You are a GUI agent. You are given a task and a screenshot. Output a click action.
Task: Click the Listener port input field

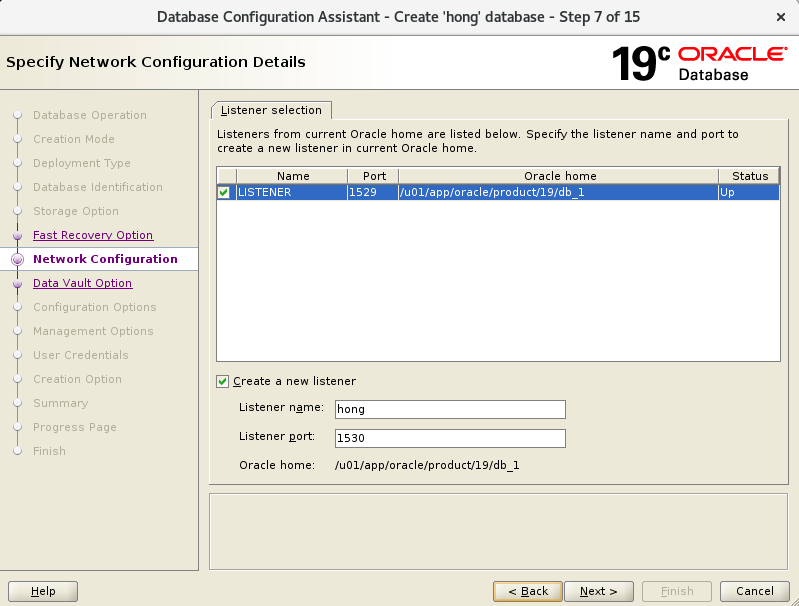(450, 438)
